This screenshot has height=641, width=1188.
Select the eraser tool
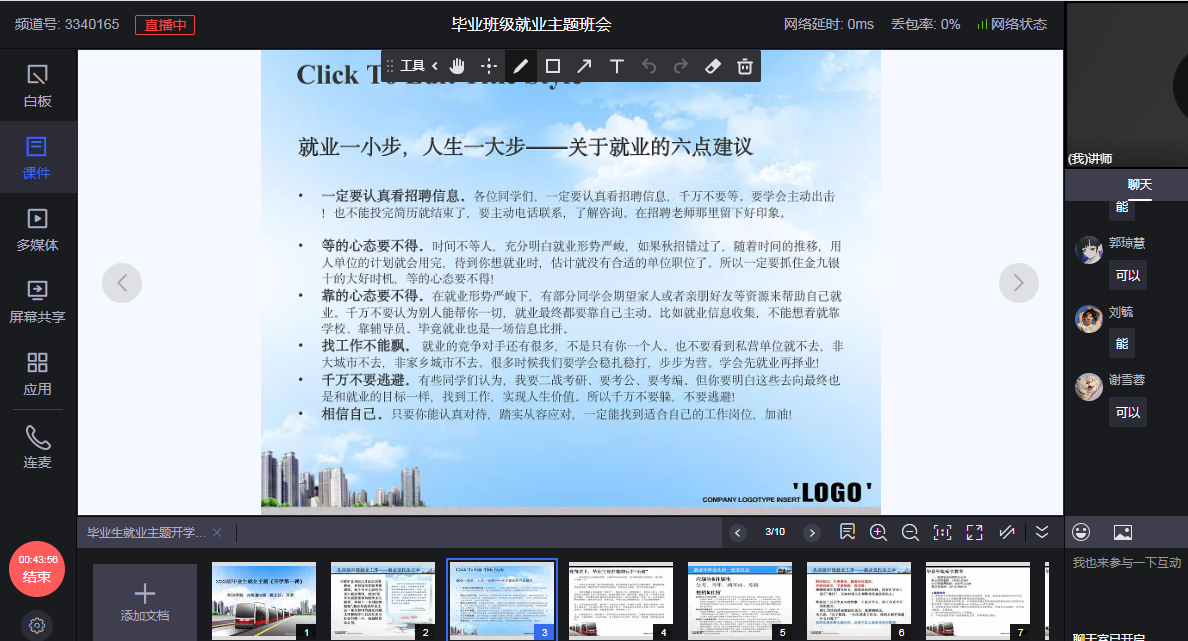712,66
